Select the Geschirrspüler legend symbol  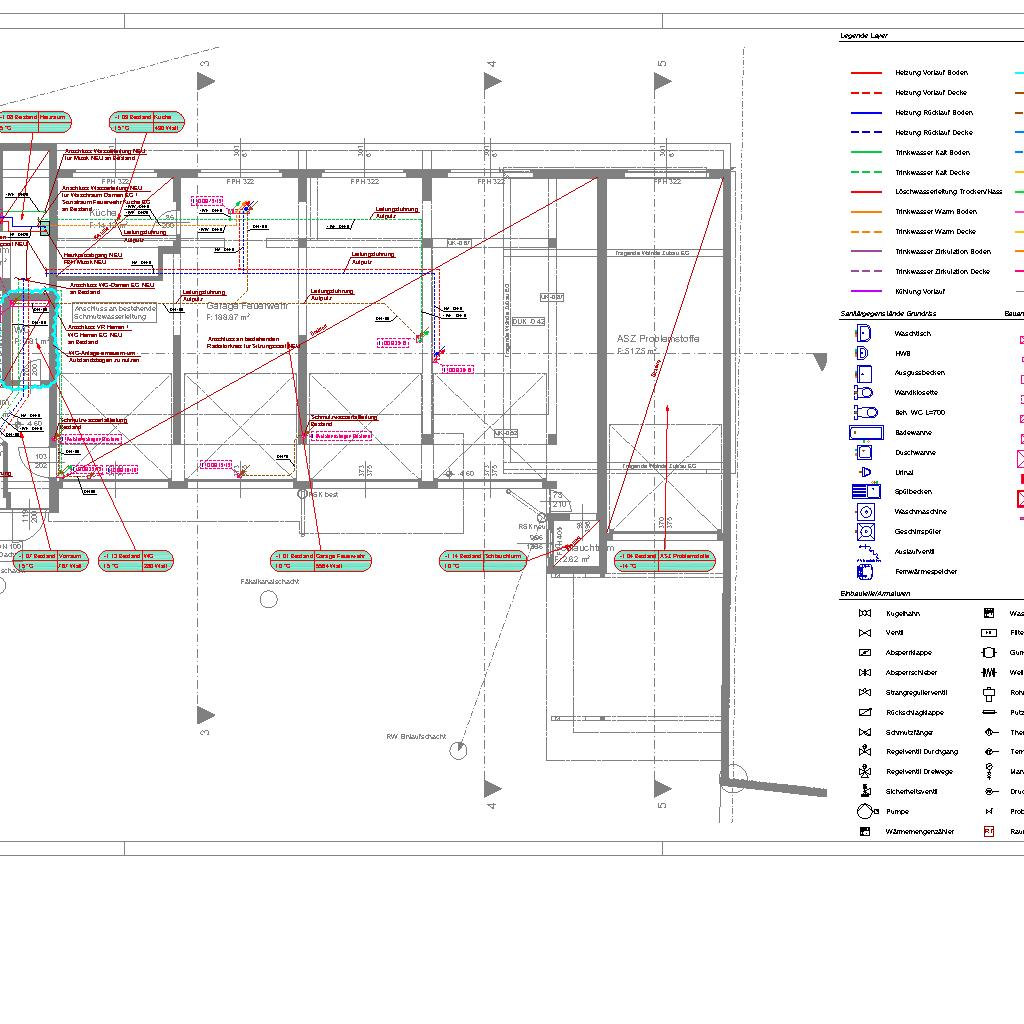(865, 532)
